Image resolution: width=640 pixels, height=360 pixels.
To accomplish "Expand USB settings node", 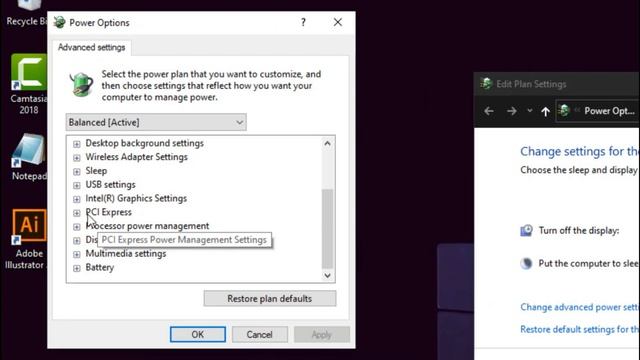I will (77, 185).
